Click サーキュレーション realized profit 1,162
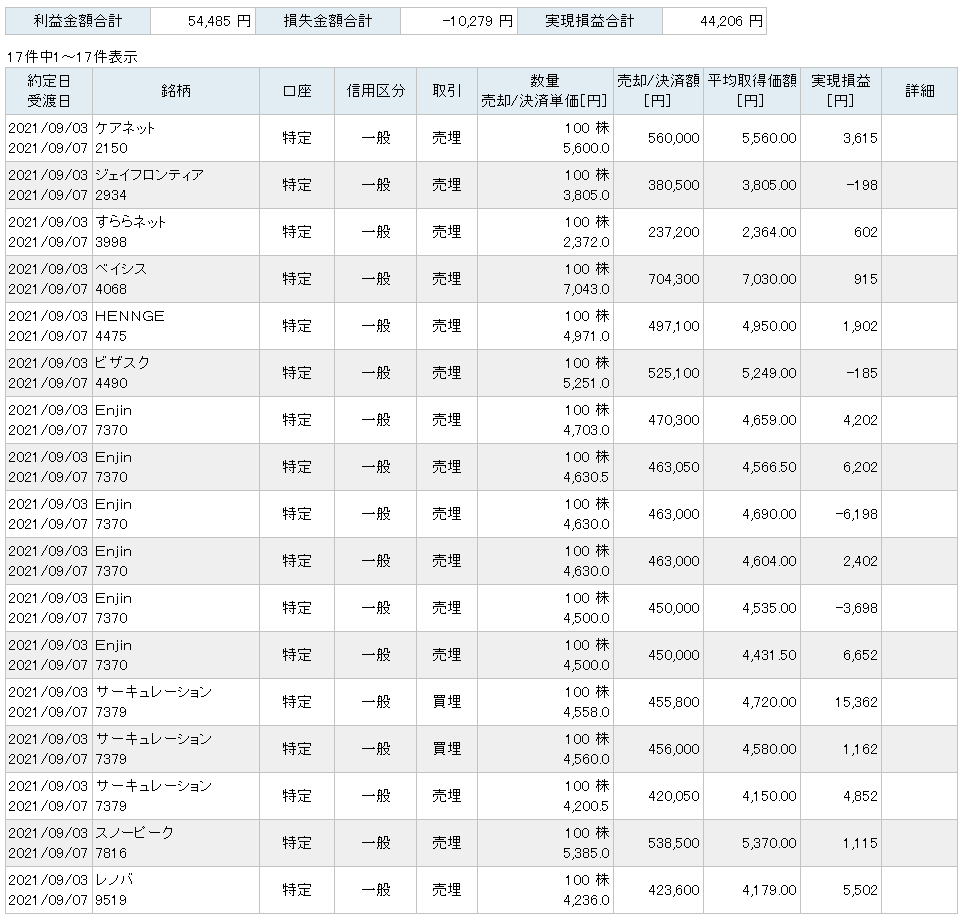The image size is (961, 919). point(860,749)
